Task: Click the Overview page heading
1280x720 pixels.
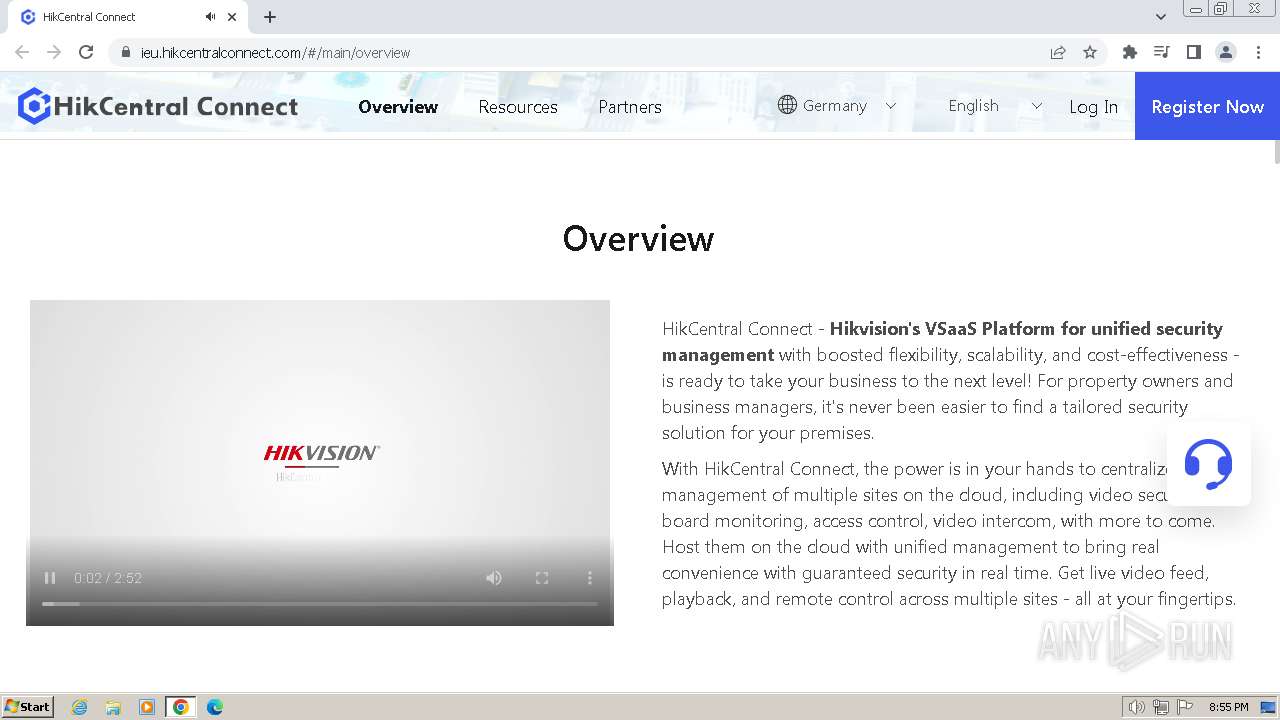Action: coord(638,238)
